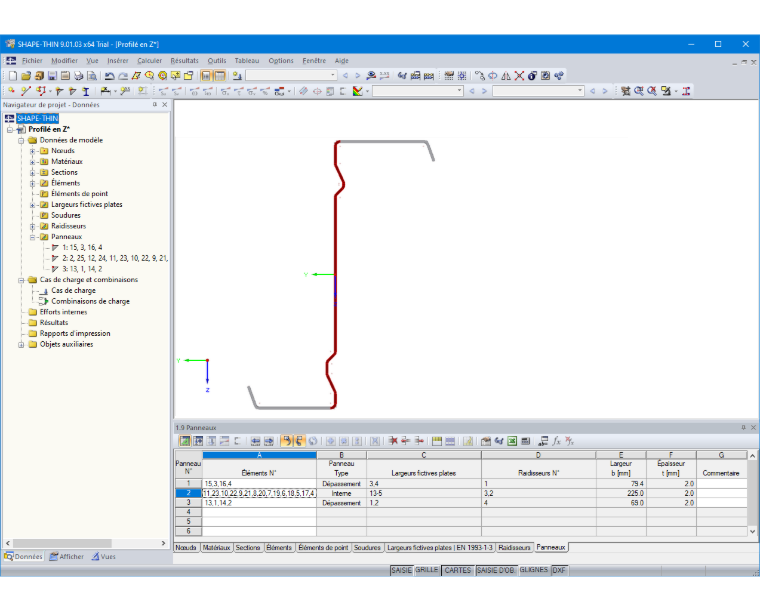
Task: Click the New file icon
Action: 13,76
